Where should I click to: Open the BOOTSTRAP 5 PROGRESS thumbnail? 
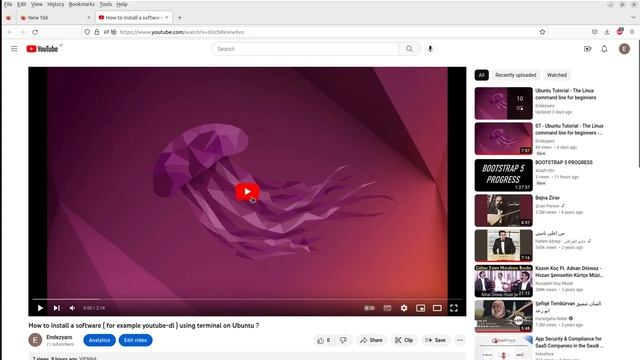(x=504, y=175)
